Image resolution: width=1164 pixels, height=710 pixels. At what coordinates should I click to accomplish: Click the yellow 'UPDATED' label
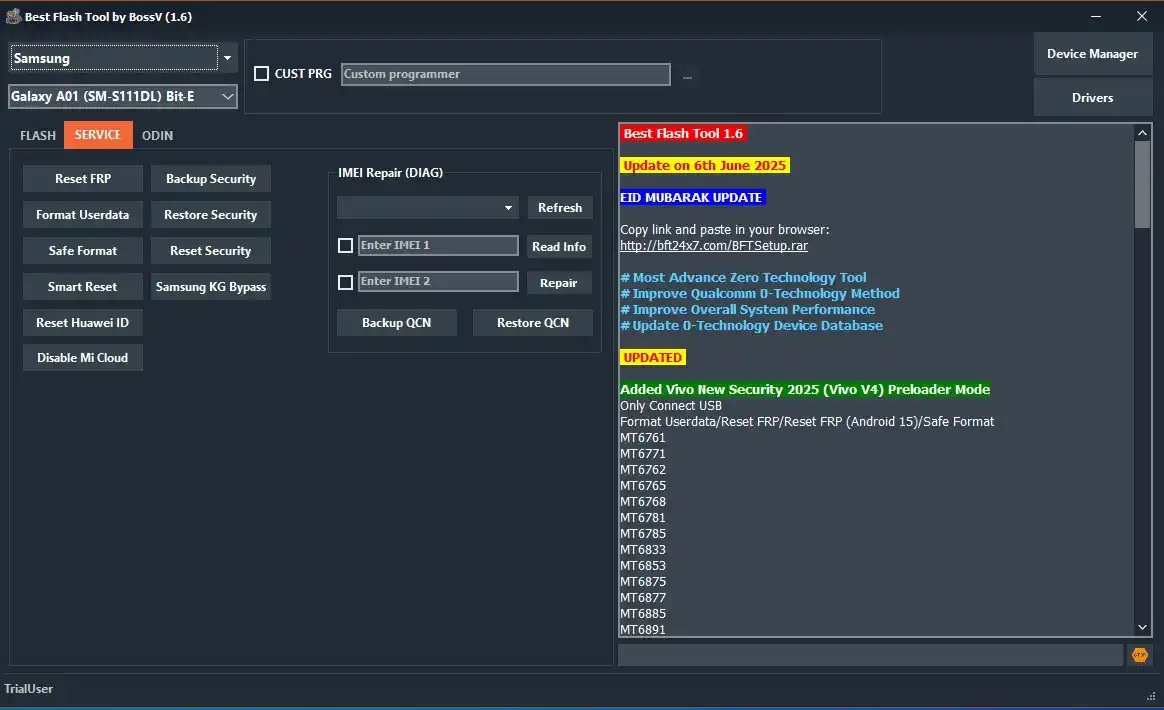click(x=653, y=358)
